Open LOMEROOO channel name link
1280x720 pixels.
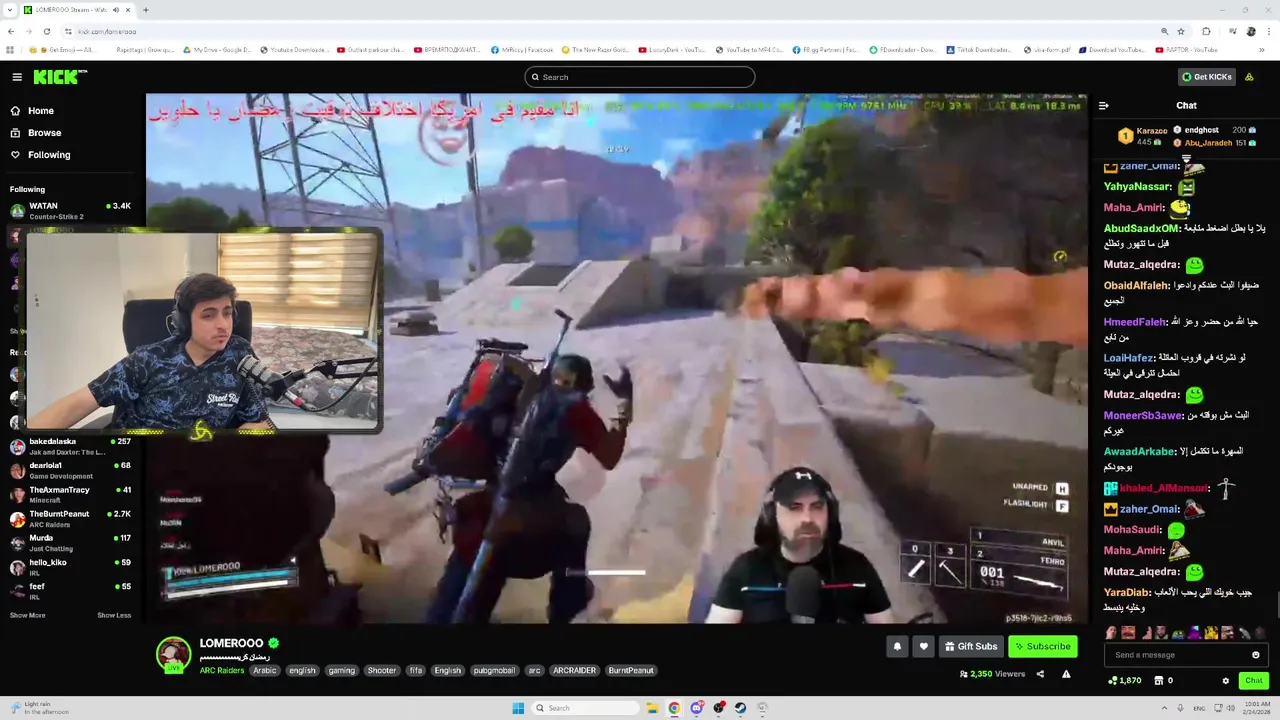(231, 643)
